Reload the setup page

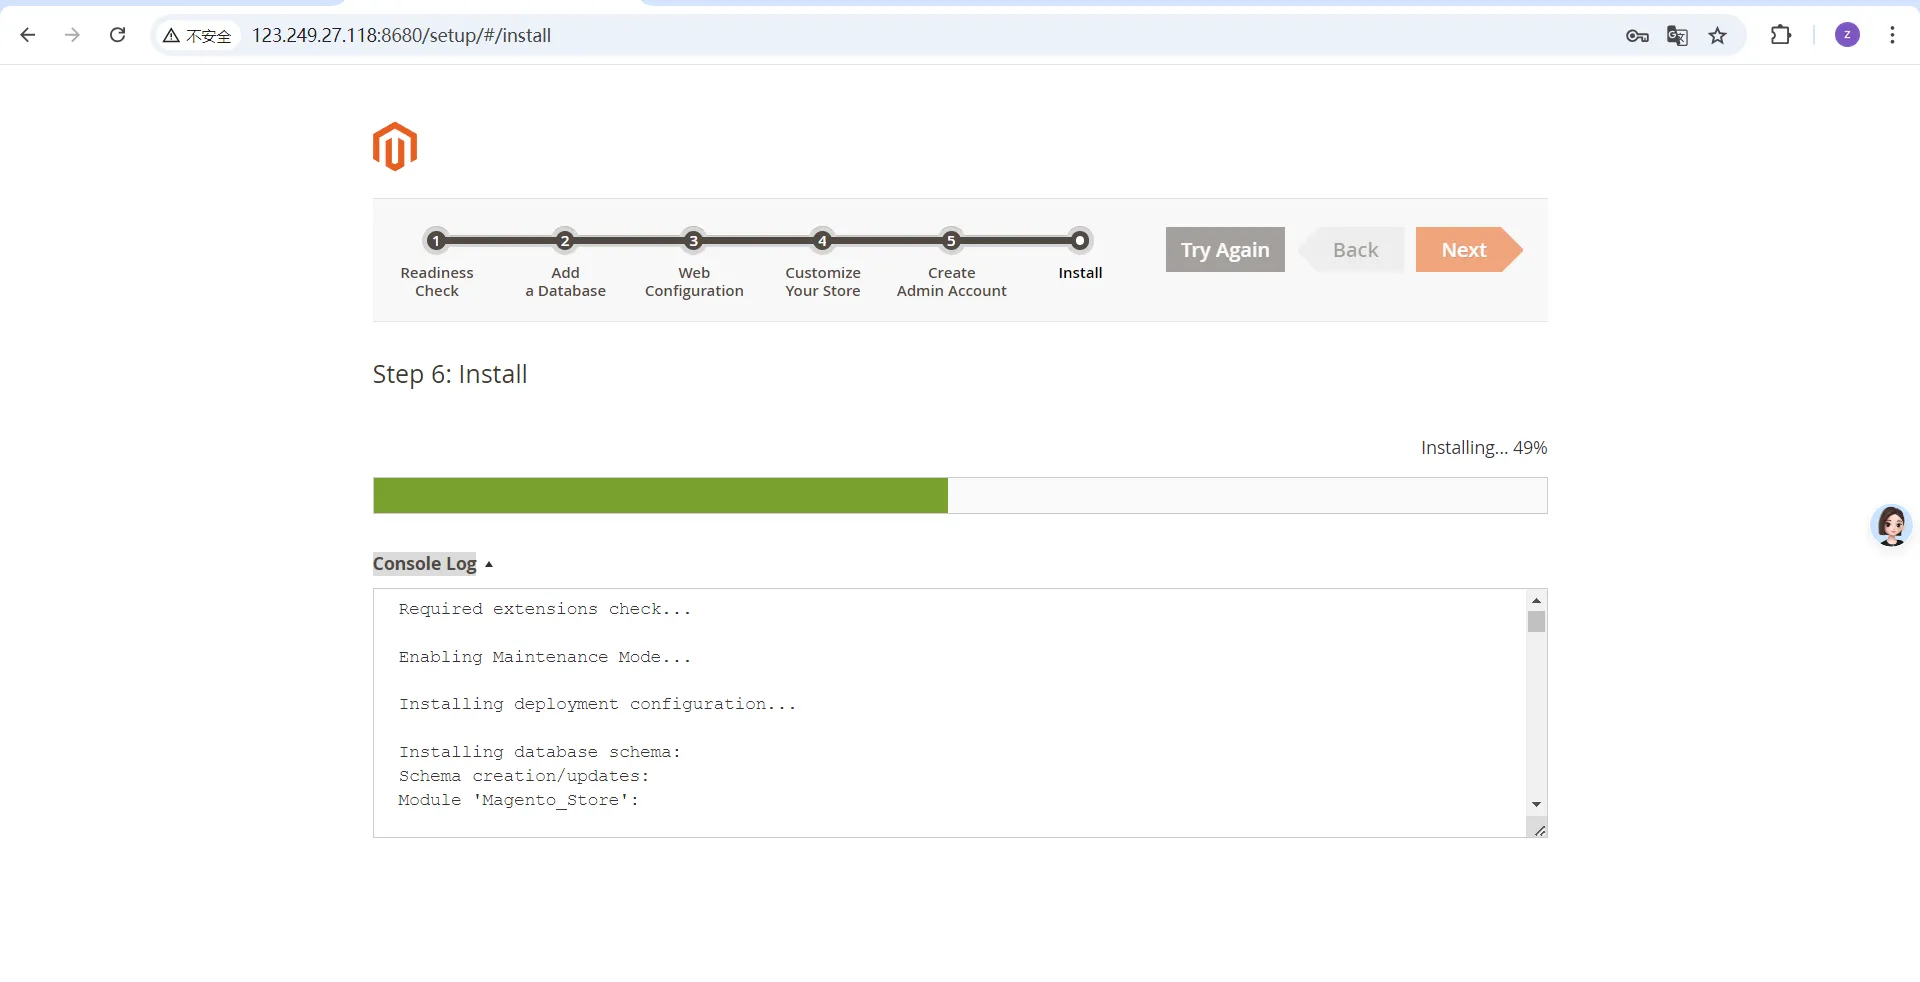click(x=117, y=35)
